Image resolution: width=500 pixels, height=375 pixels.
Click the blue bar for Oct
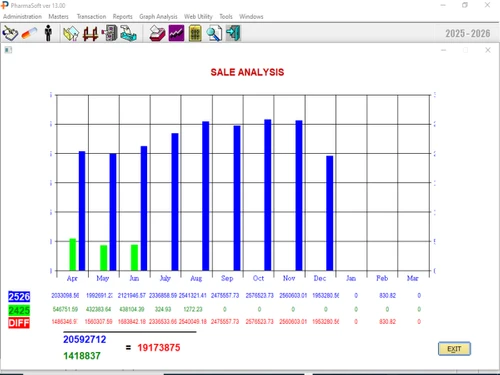[x=268, y=195]
